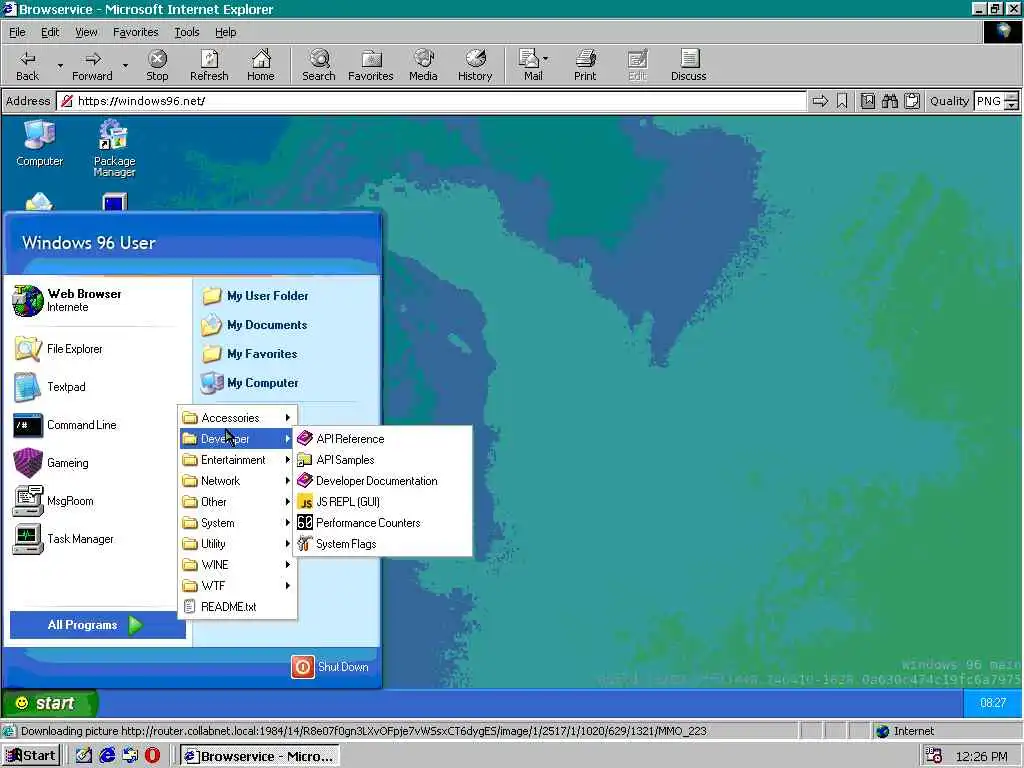This screenshot has width=1024, height=768.
Task: Open File Explorer from start menu
Action: click(x=59, y=349)
